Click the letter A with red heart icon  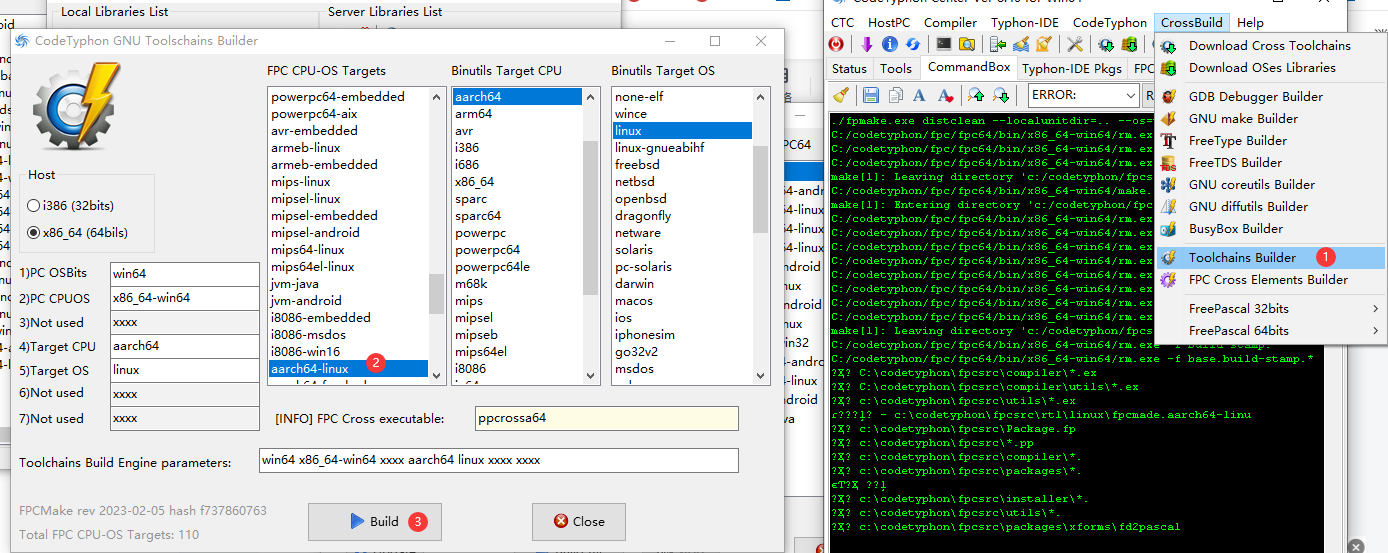[x=946, y=95]
